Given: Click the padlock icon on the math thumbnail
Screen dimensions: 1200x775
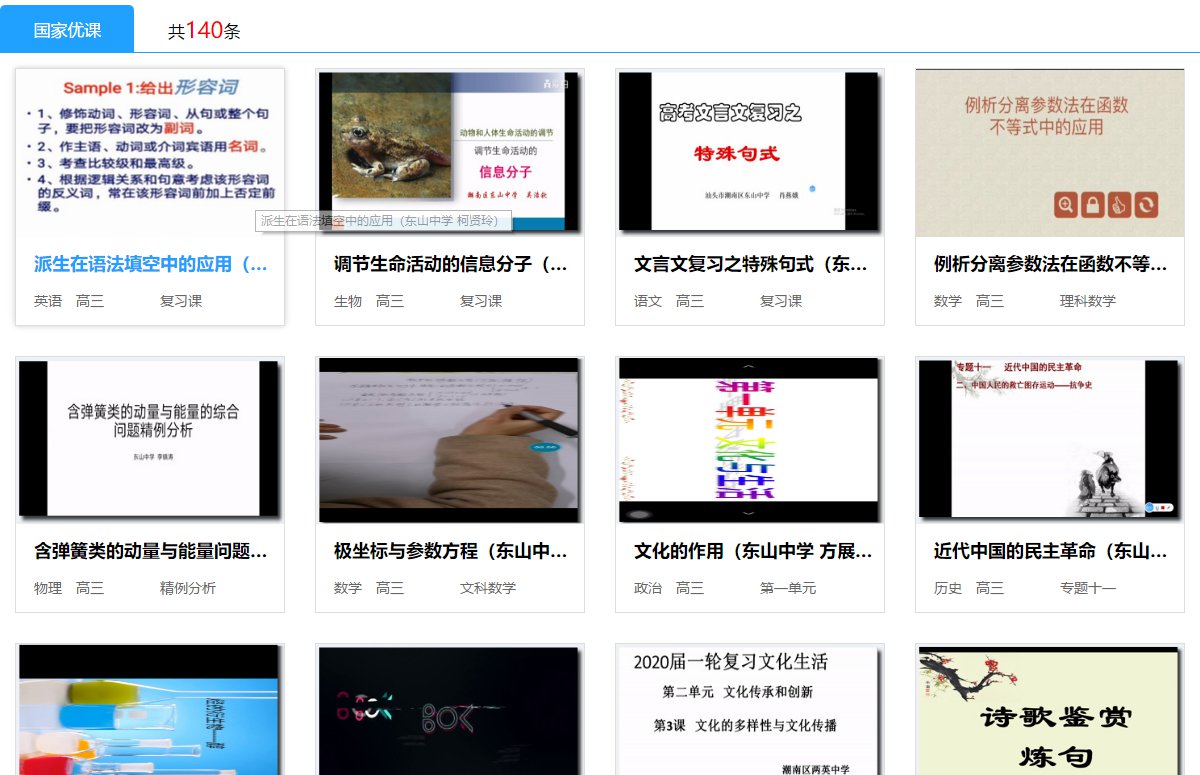Looking at the screenshot, I should pos(1093,205).
